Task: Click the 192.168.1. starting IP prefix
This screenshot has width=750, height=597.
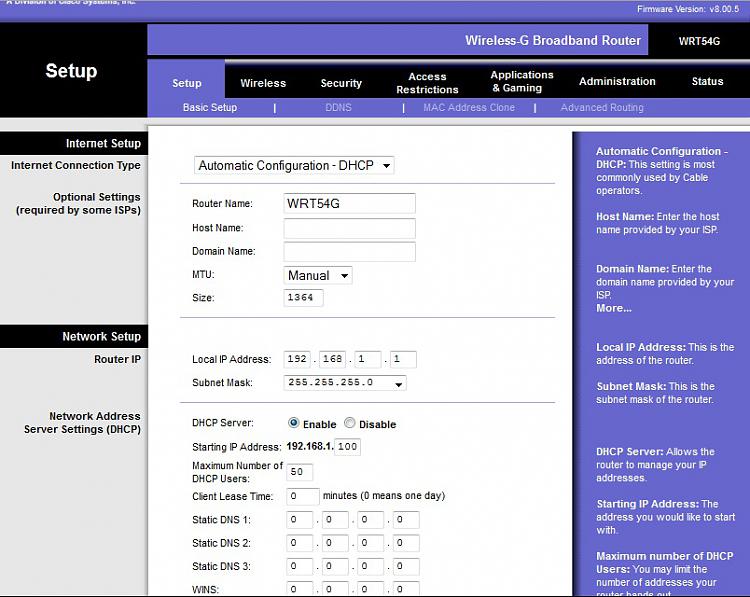Action: (x=309, y=446)
